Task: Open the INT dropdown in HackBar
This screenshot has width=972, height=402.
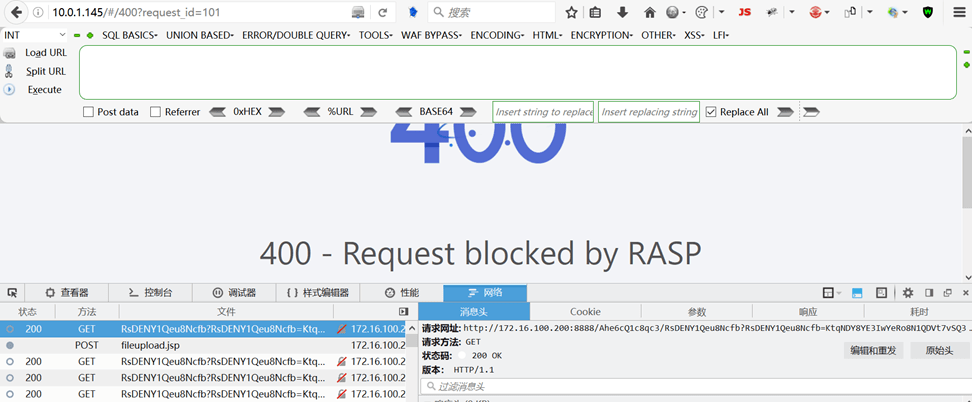Action: click(x=35, y=35)
